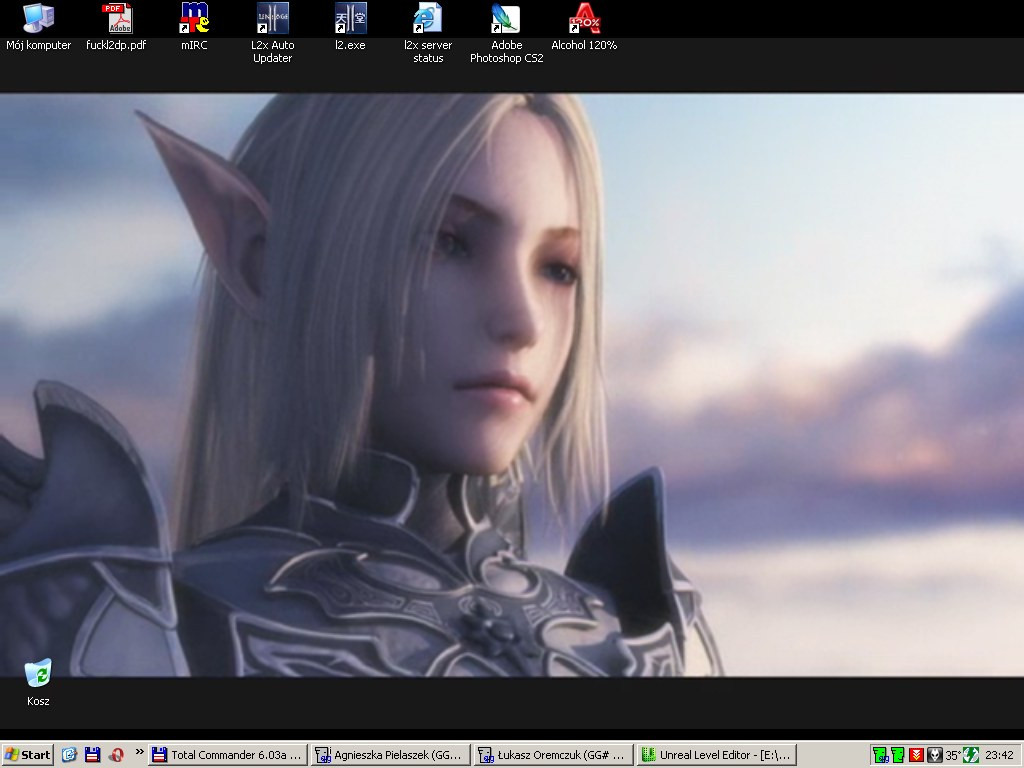Image resolution: width=1024 pixels, height=768 pixels.
Task: Select the Kosz recycle bin icon
Action: tap(38, 683)
